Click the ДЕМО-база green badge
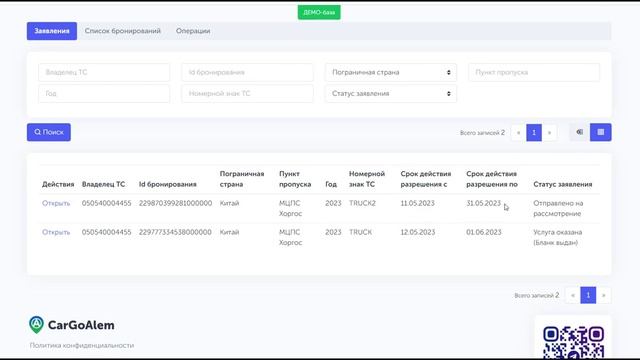The image size is (640, 360). (x=319, y=12)
